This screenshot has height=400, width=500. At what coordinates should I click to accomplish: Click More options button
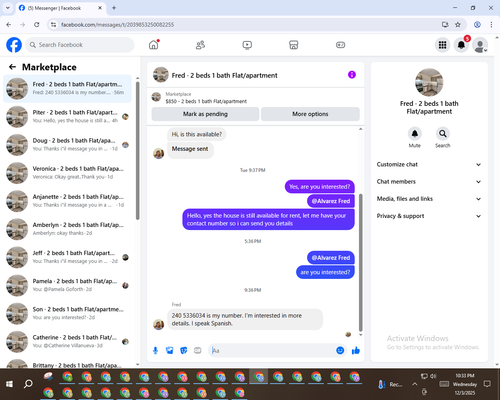pyautogui.click(x=310, y=114)
